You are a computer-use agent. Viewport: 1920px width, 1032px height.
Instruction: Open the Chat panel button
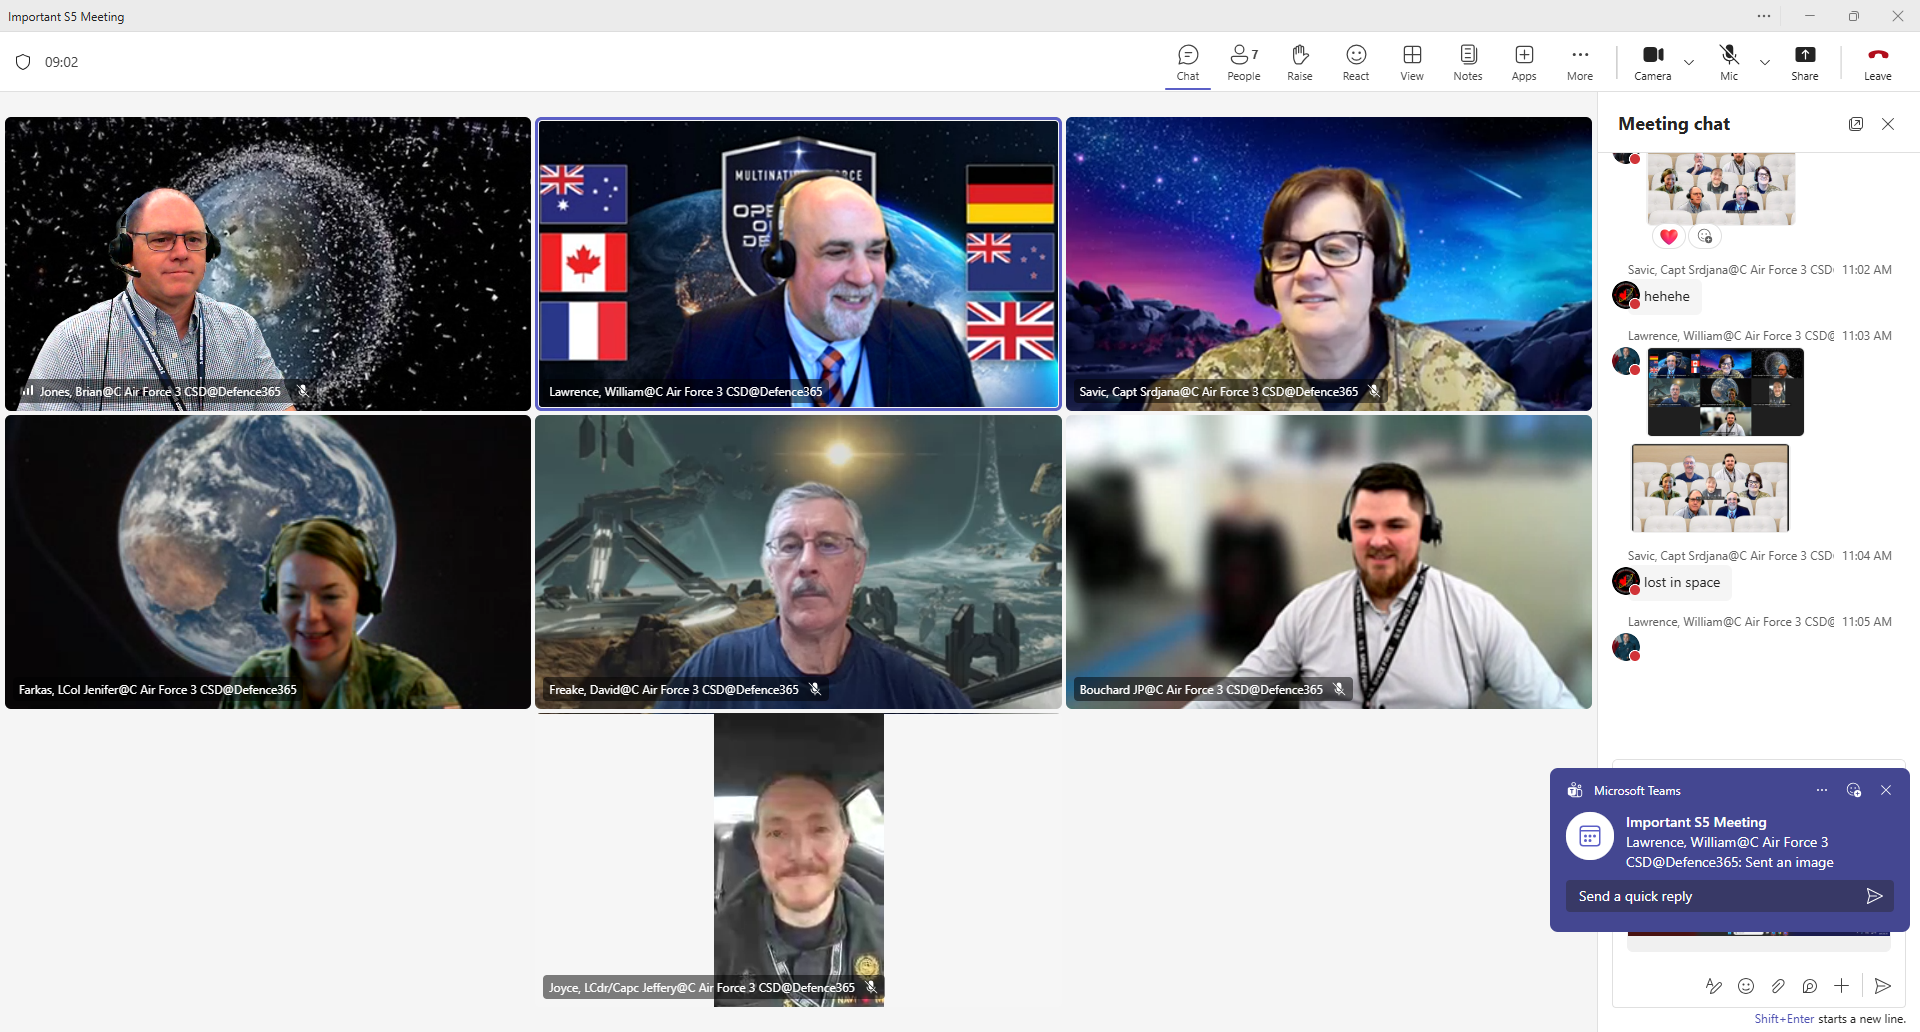point(1188,62)
